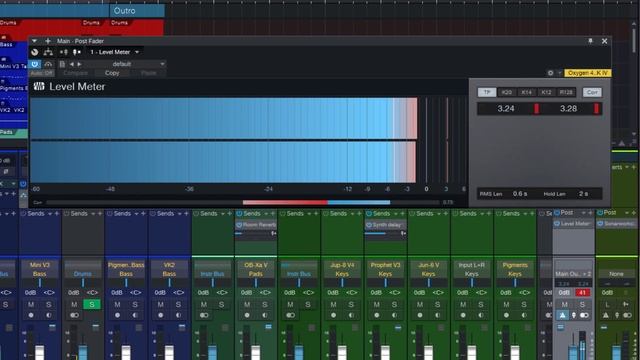Screen dimensions: 640x360
Task: Toggle the metronome icon on Main channel
Action: pyautogui.click(x=562, y=315)
